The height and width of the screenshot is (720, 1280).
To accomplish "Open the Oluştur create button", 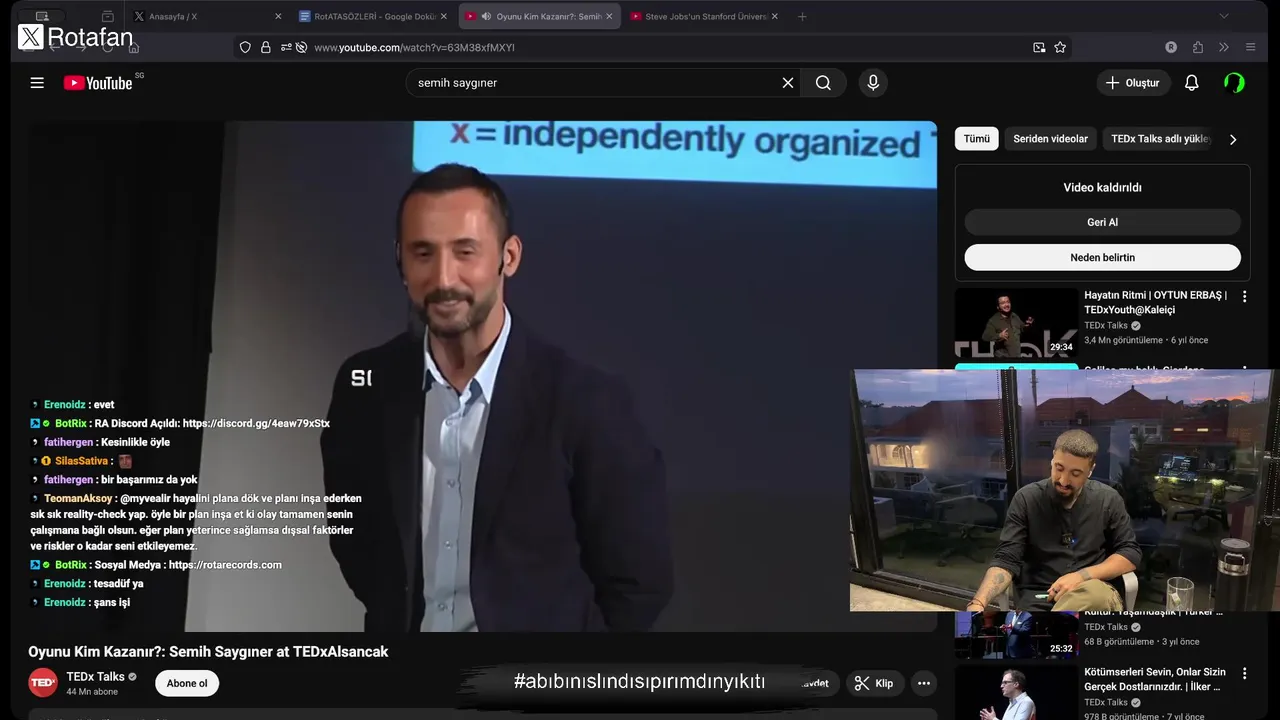I will 1133,83.
